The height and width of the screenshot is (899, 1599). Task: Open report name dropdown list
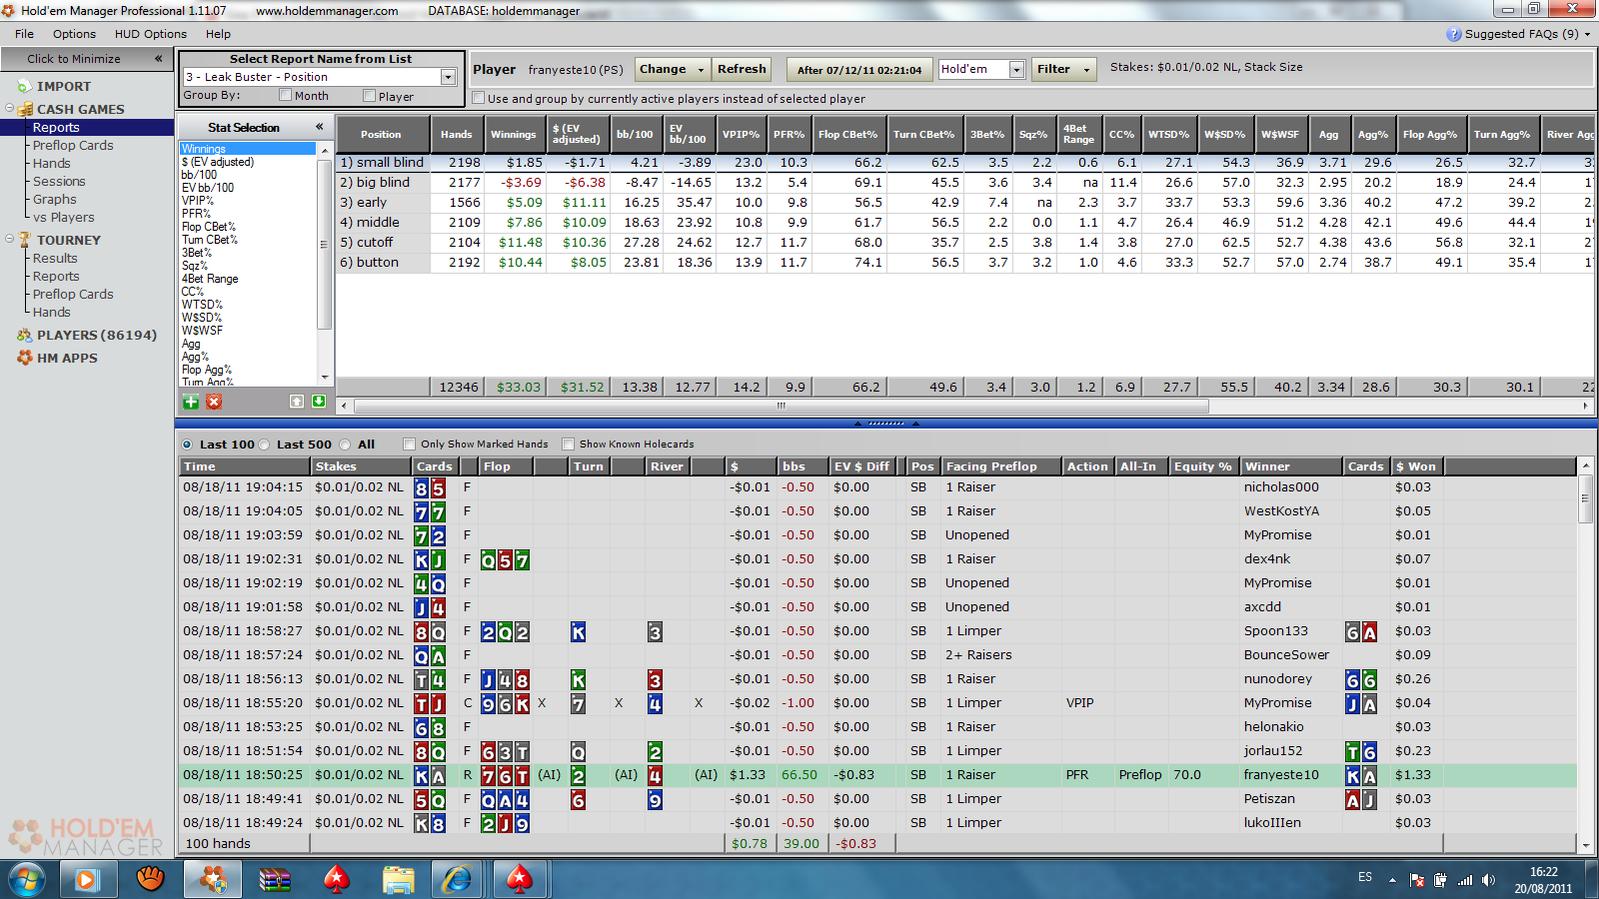tap(448, 77)
